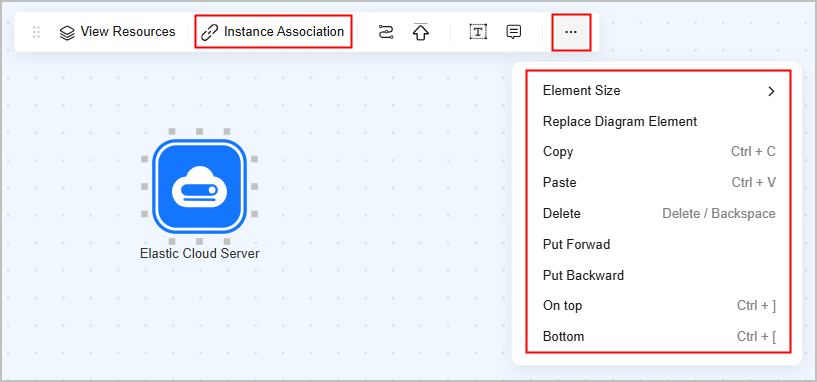
Task: Choose Replace Diagram Element
Action: [659, 122]
